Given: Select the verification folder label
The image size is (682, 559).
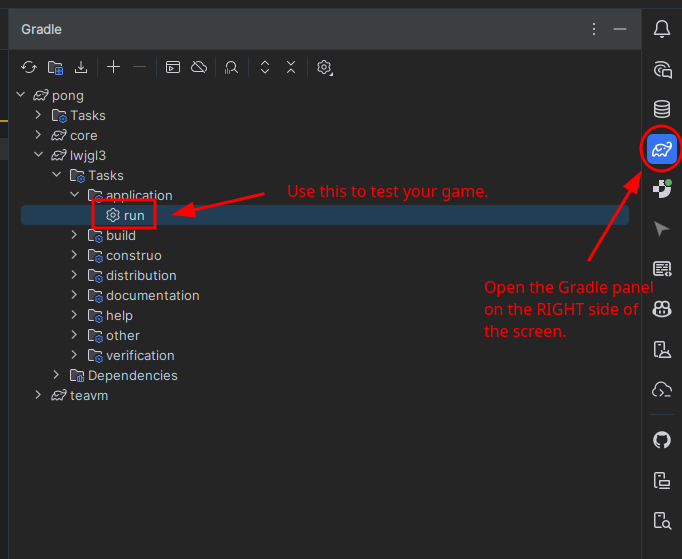Looking at the screenshot, I should pyautogui.click(x=140, y=355).
